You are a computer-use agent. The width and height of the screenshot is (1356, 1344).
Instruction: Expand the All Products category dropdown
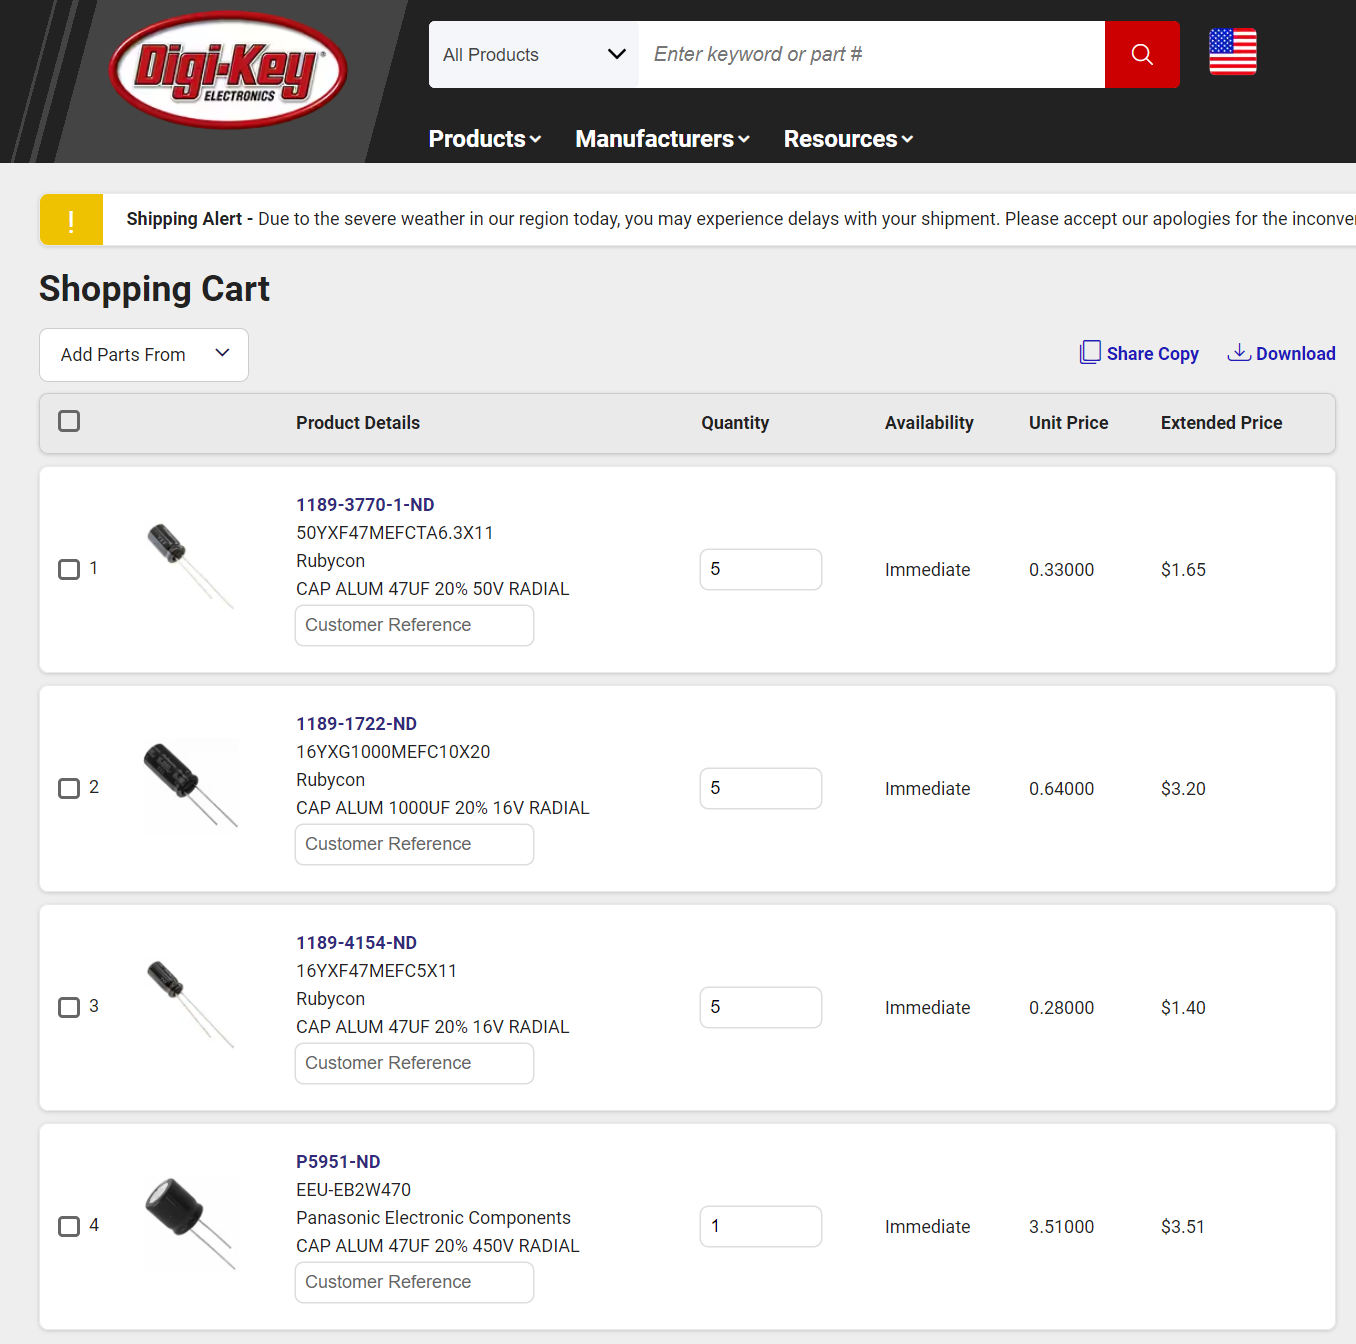tap(534, 55)
